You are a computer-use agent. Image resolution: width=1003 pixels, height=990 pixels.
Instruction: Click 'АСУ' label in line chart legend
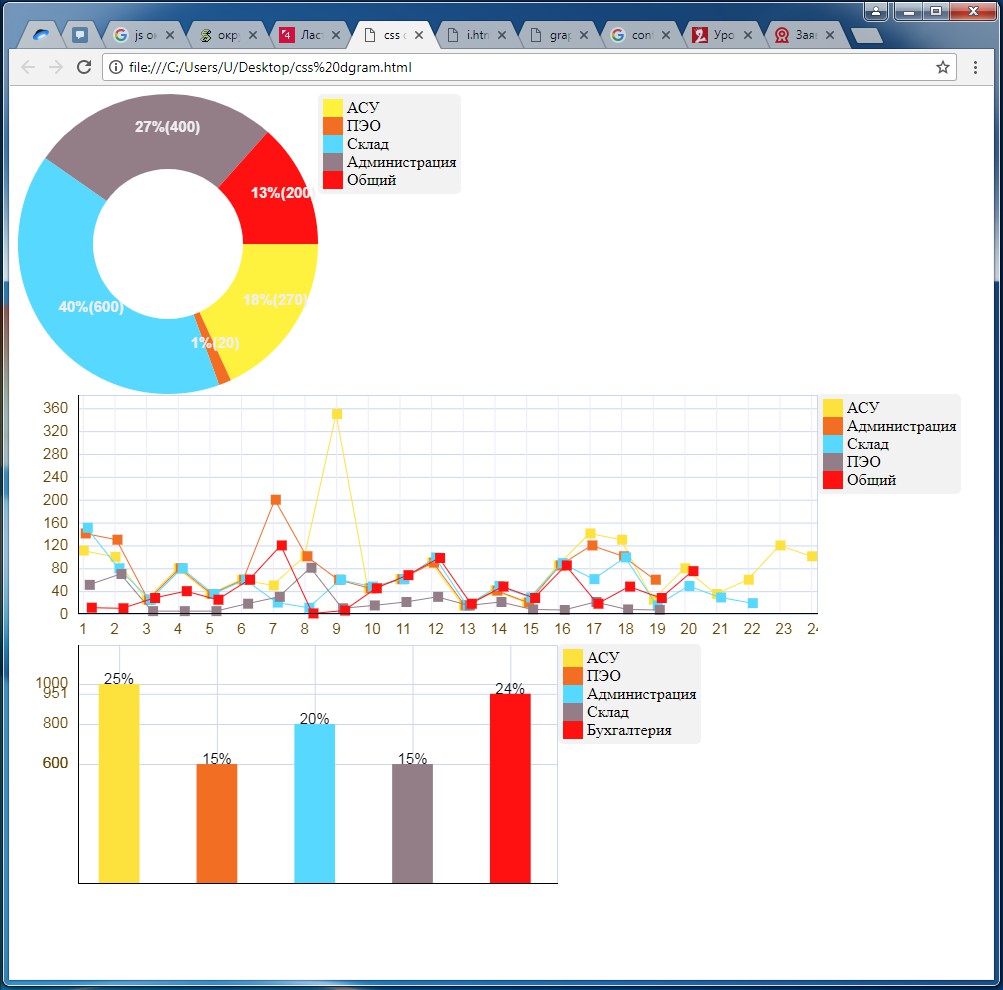(863, 407)
